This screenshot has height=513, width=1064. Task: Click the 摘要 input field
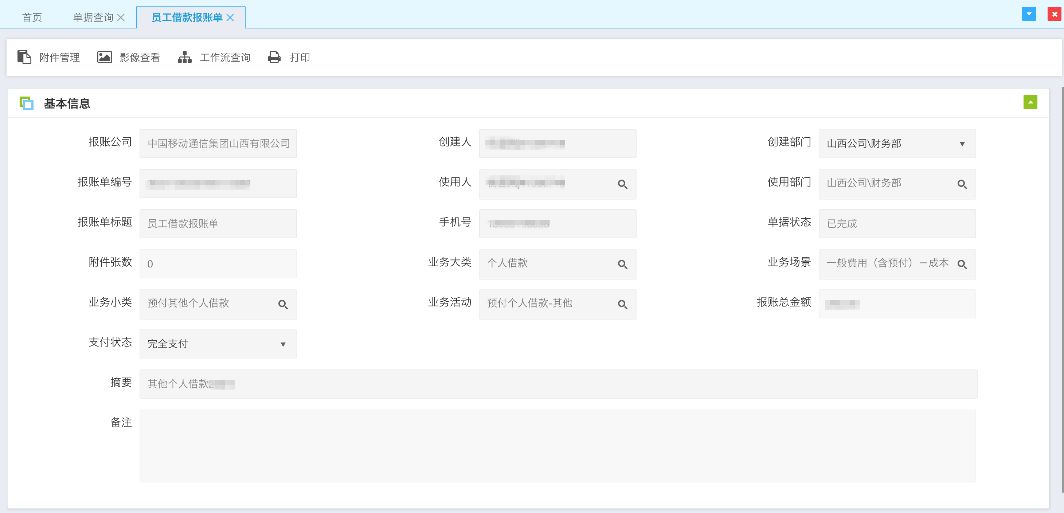pos(557,384)
